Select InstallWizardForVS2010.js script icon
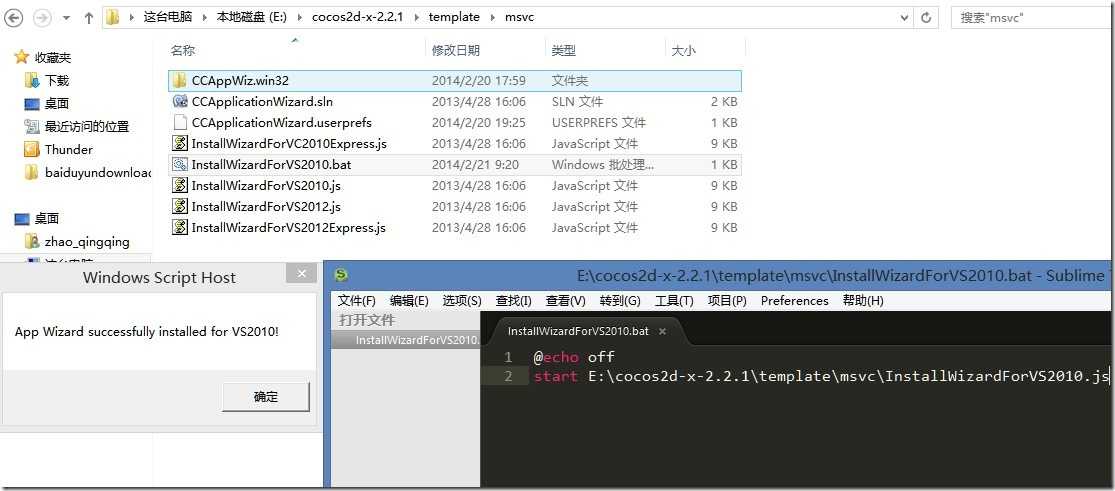The width and height of the screenshot is (1115, 491). click(180, 186)
